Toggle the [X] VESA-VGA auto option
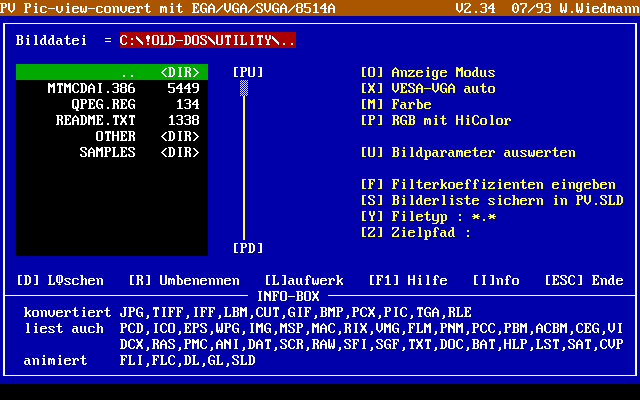The image size is (640, 400). pos(427,89)
